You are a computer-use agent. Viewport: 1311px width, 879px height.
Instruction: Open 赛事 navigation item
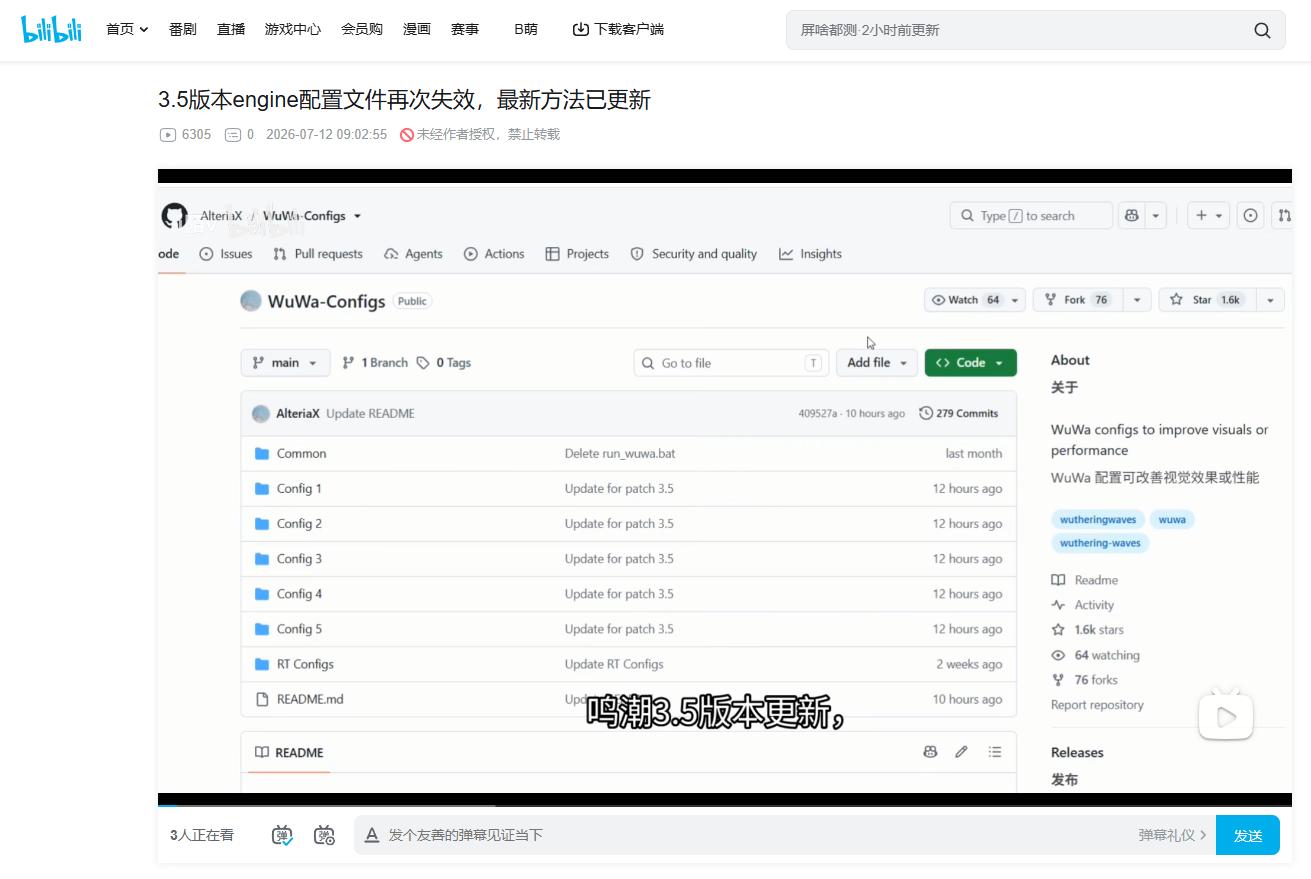[465, 29]
